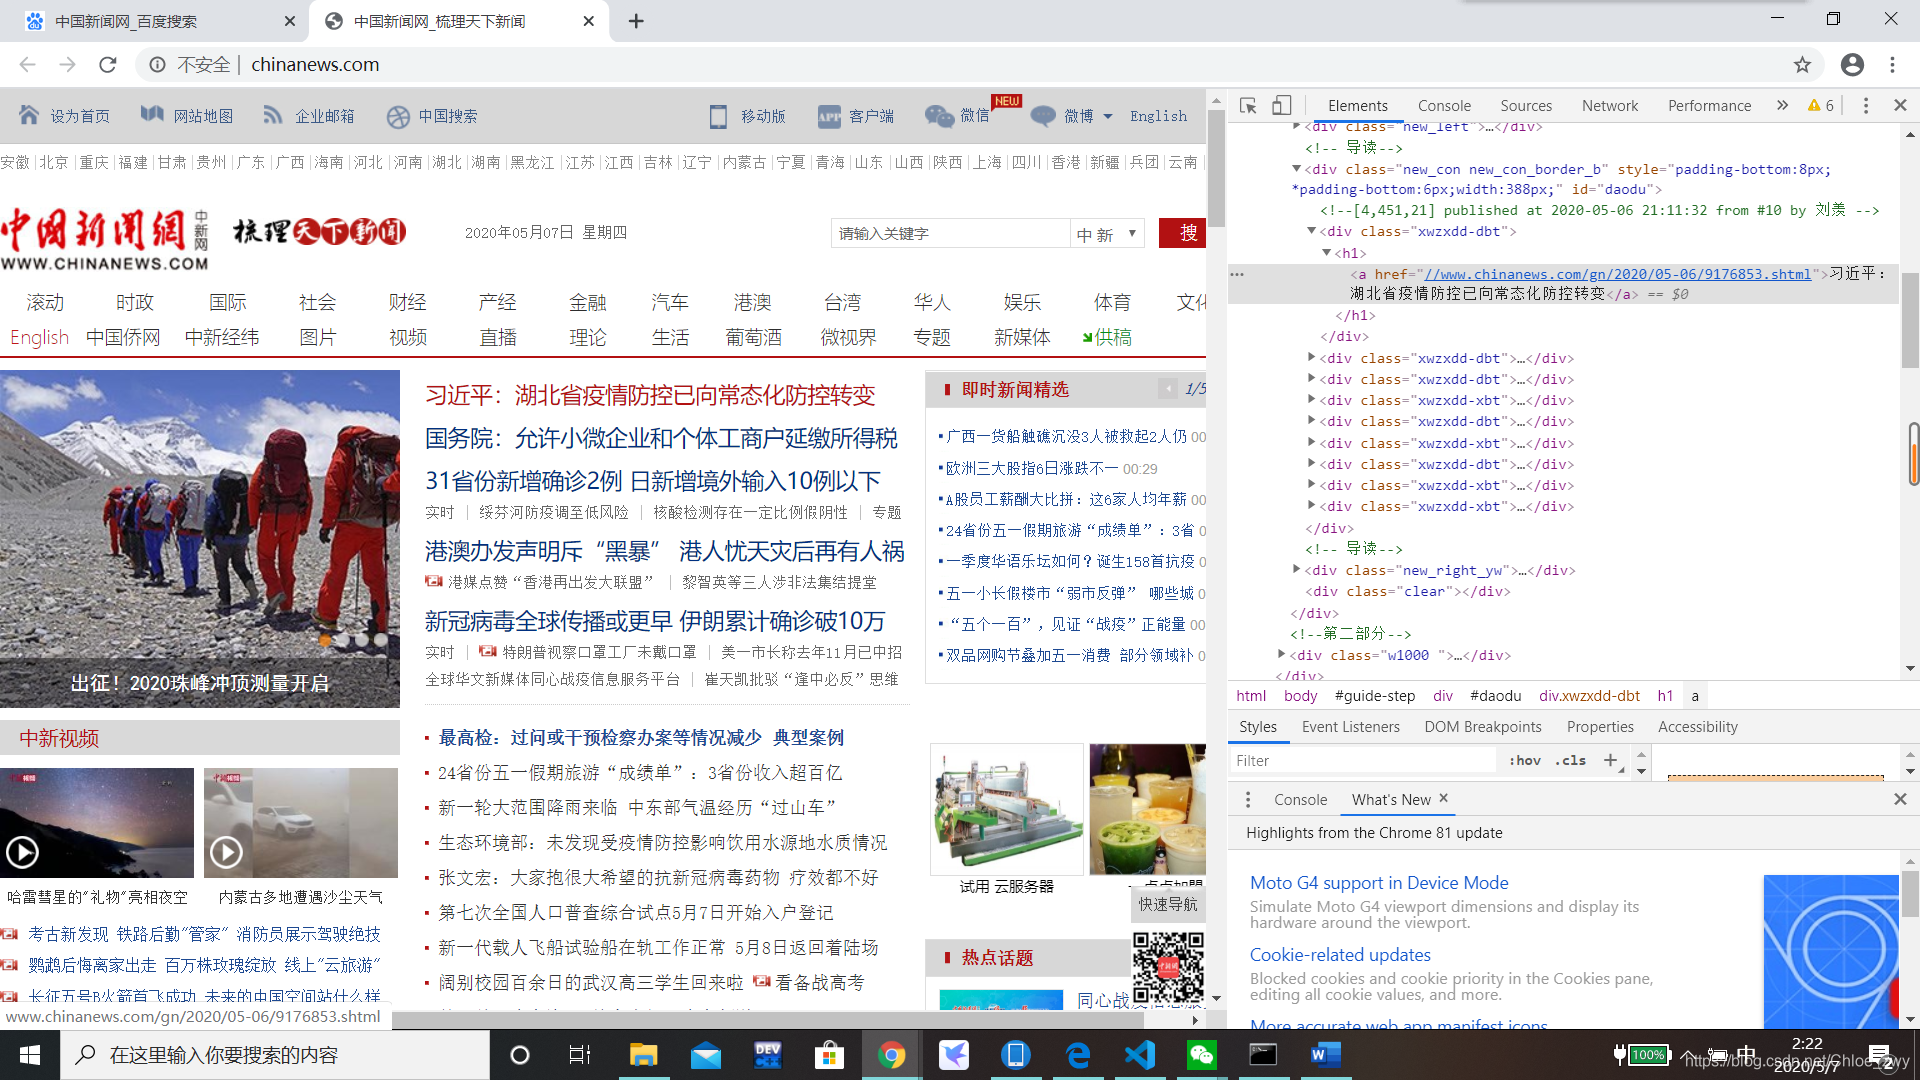The width and height of the screenshot is (1920, 1080).
Task: Open the 财经 navigation section
Action: click(407, 302)
